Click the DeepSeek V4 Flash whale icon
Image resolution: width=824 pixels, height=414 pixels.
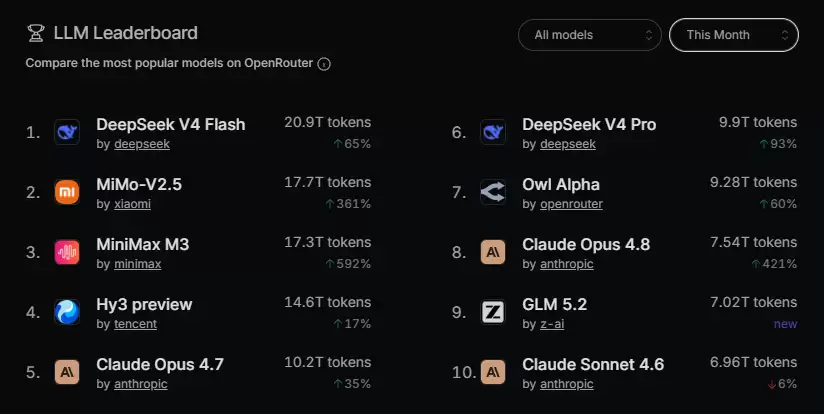[x=67, y=132]
